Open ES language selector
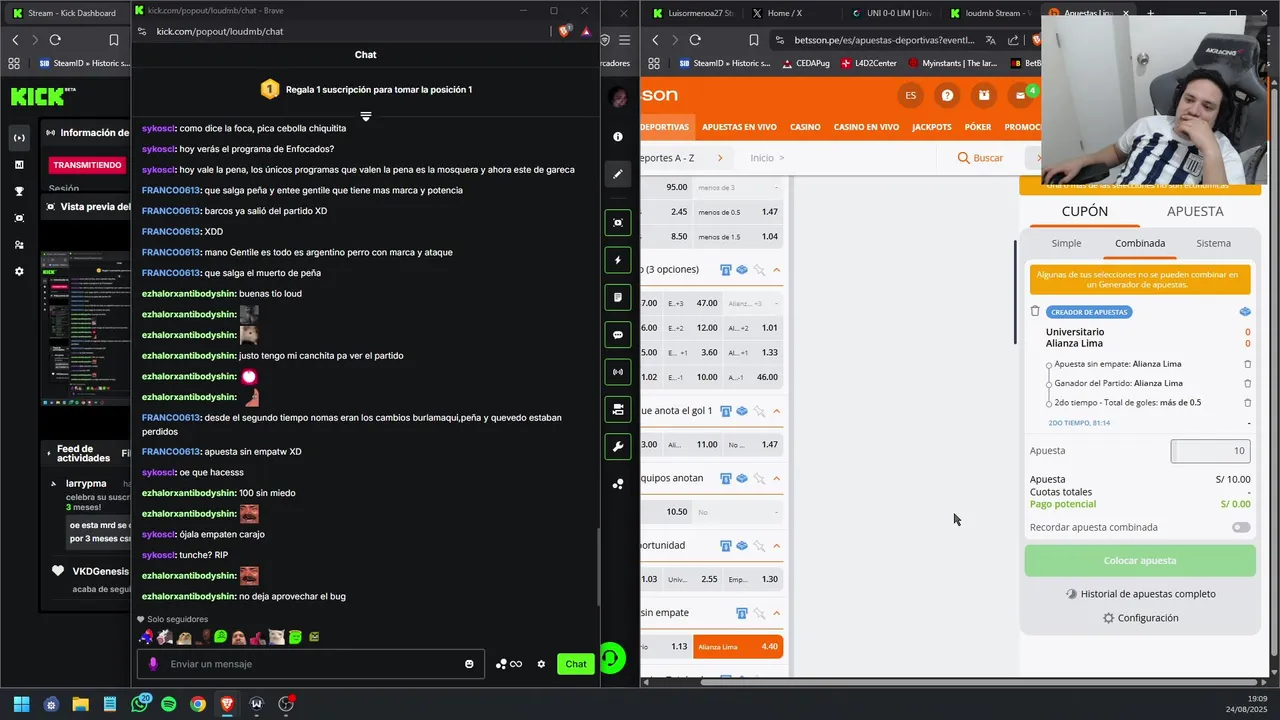Image resolution: width=1280 pixels, height=720 pixels. [x=910, y=95]
